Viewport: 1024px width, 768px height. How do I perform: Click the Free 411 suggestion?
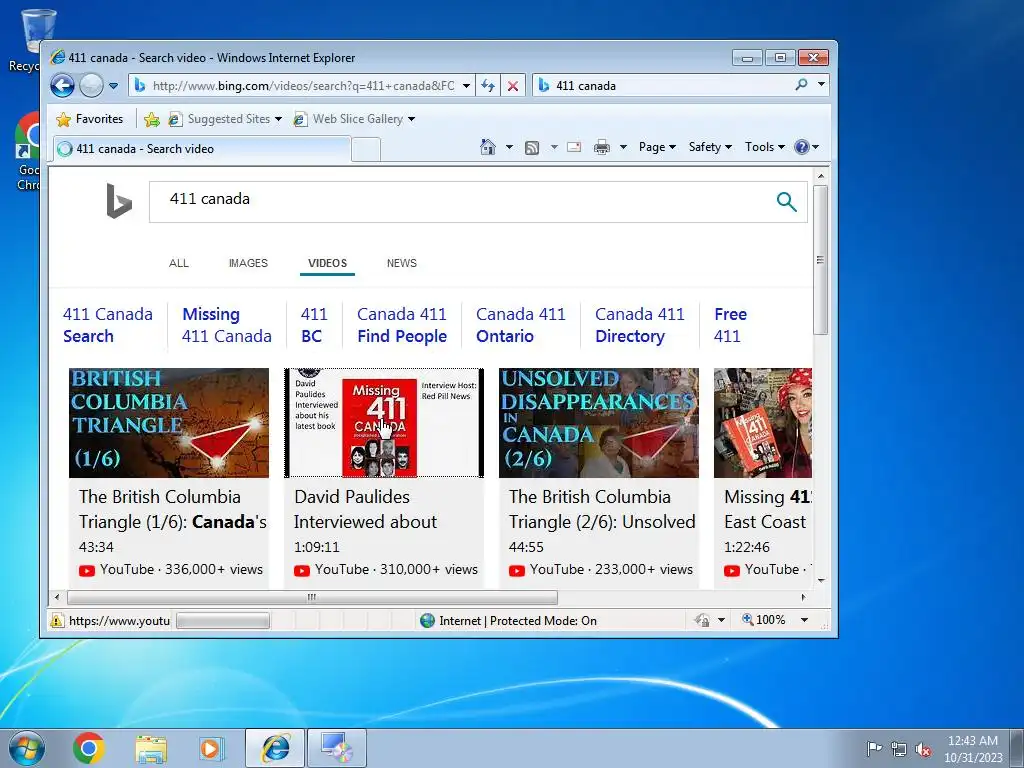pyautogui.click(x=730, y=325)
